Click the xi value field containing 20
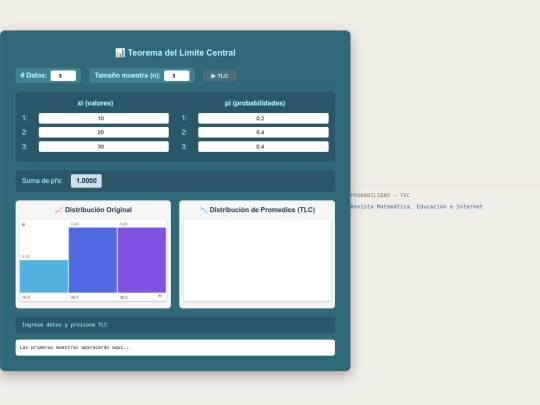The width and height of the screenshot is (540, 405). click(x=104, y=132)
